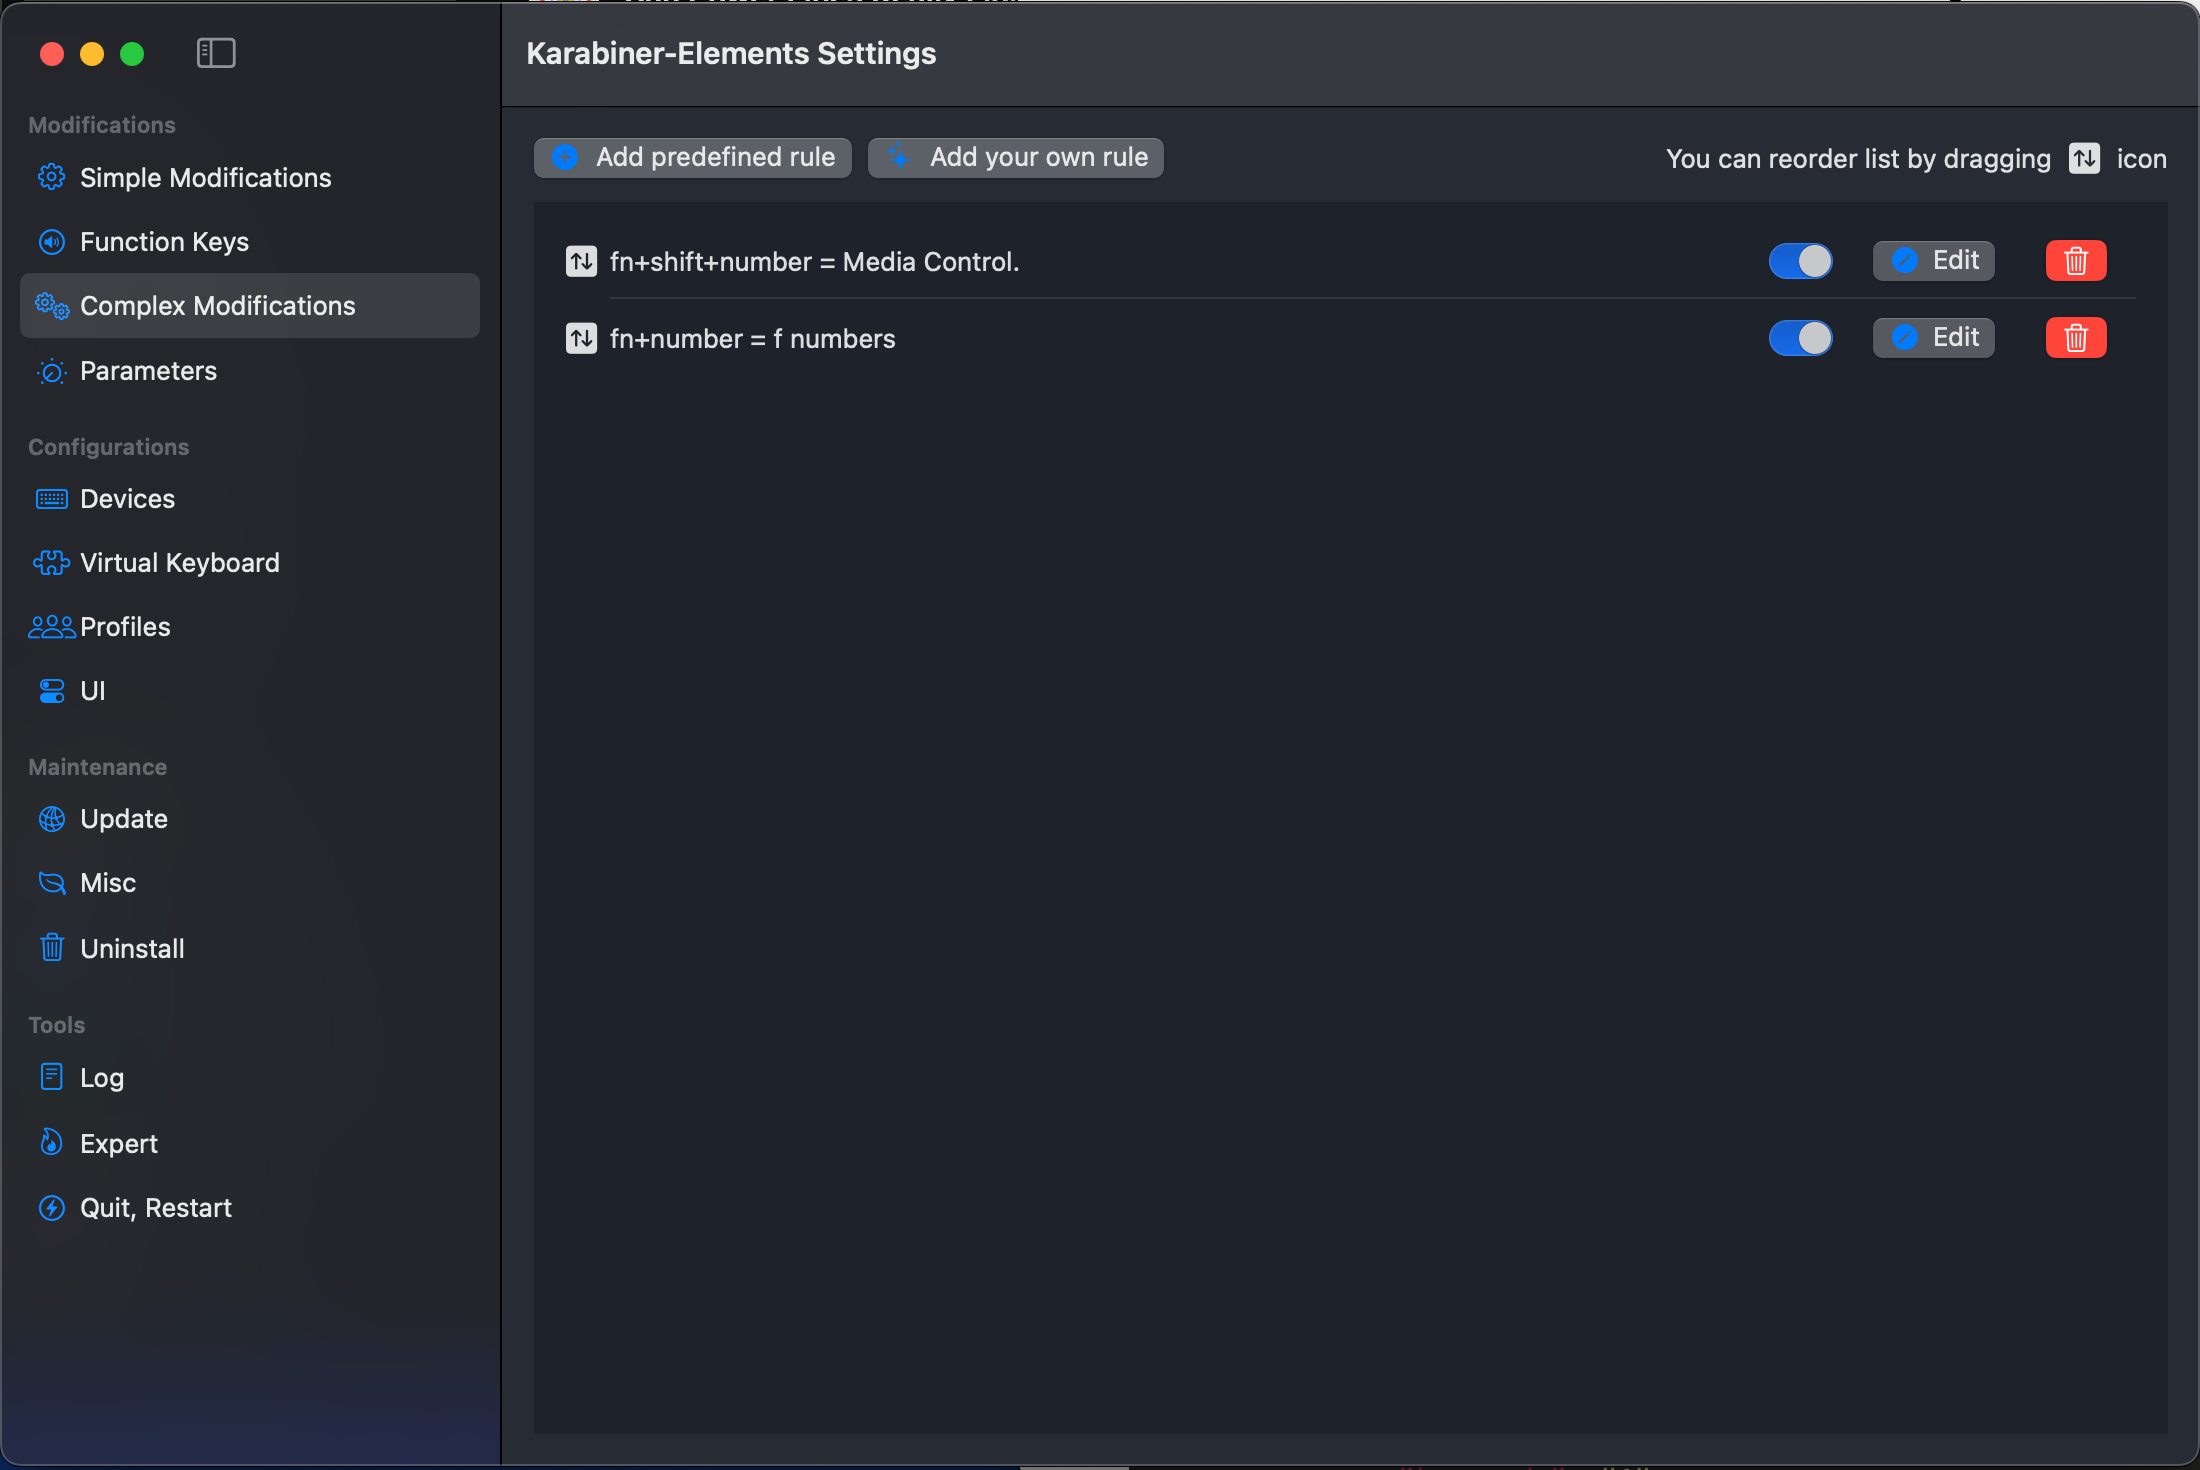Edit the fn+shift+number Media Control rule

(1934, 261)
